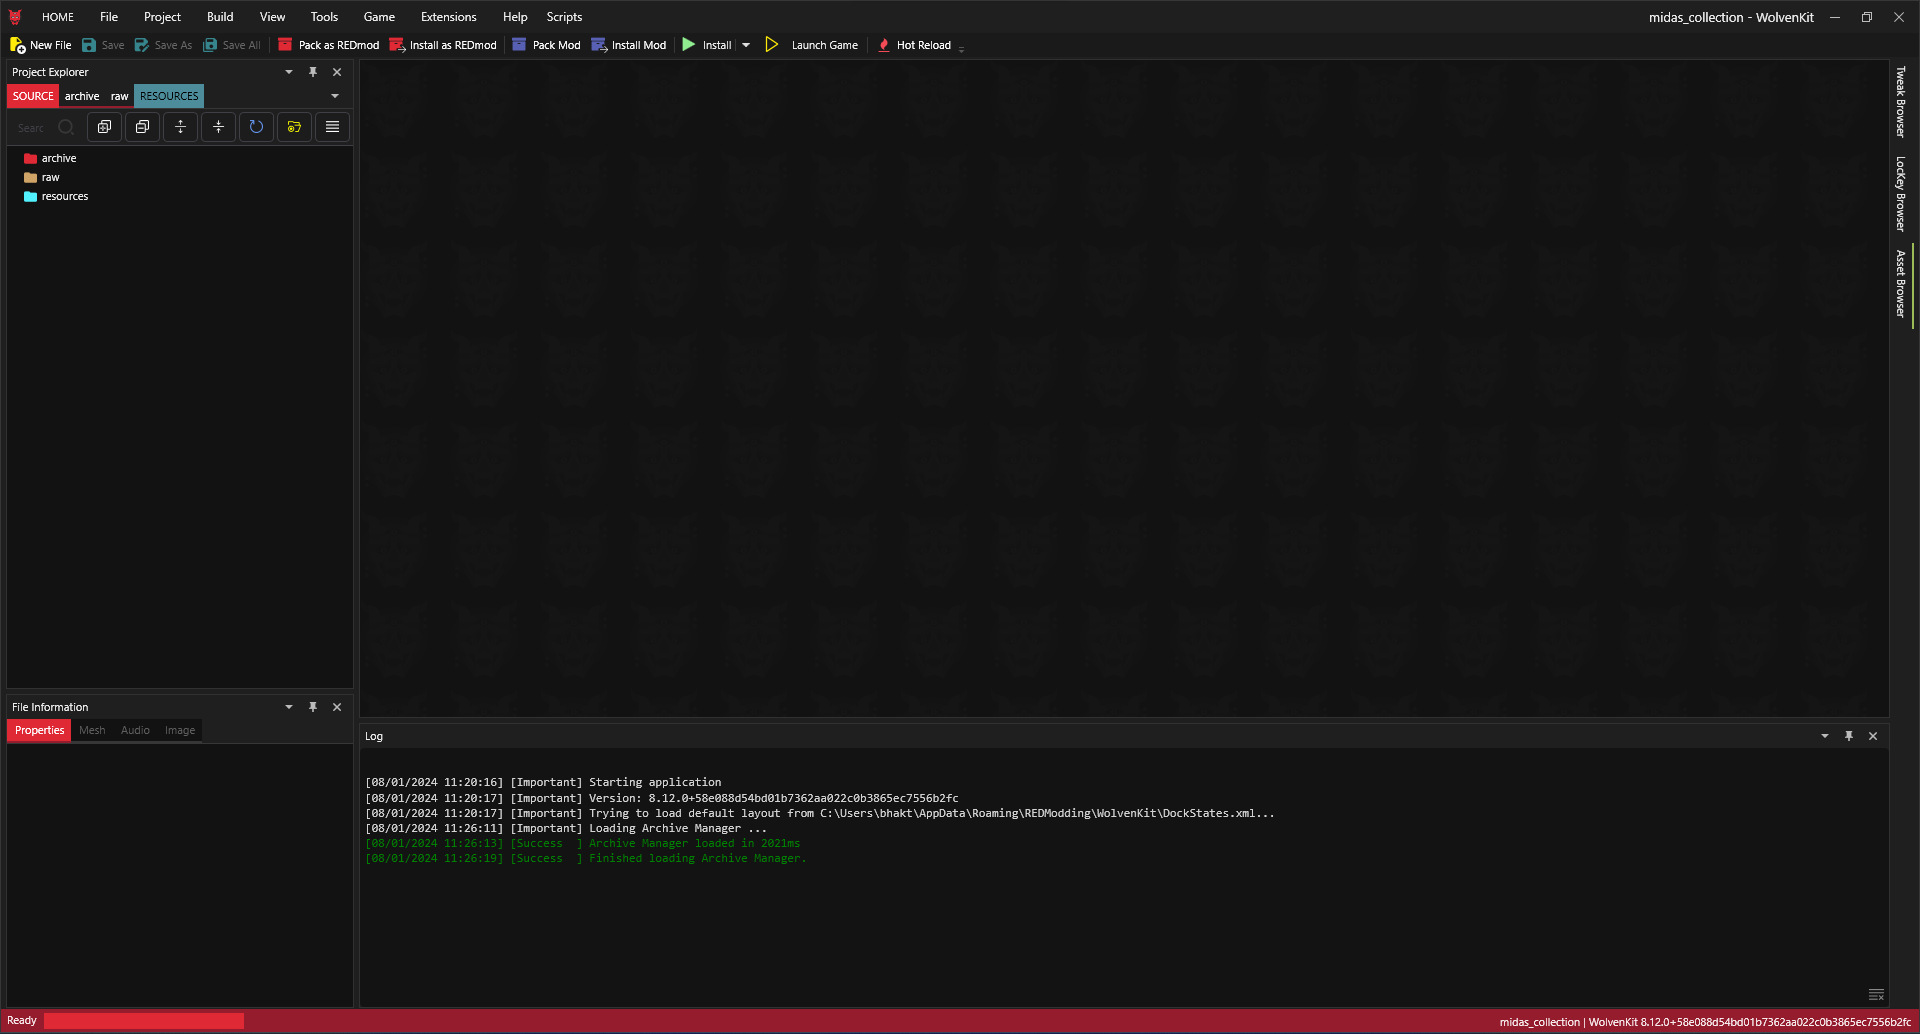Pin the Project Explorer panel
Viewport: 1920px width, 1034px height.
pyautogui.click(x=313, y=72)
